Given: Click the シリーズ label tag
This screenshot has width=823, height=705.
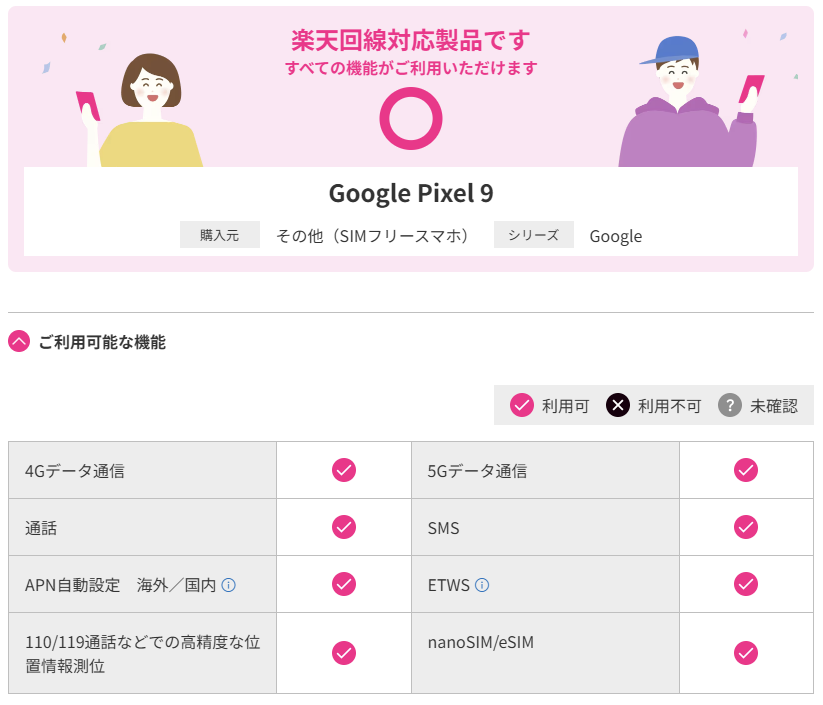Looking at the screenshot, I should 534,235.
